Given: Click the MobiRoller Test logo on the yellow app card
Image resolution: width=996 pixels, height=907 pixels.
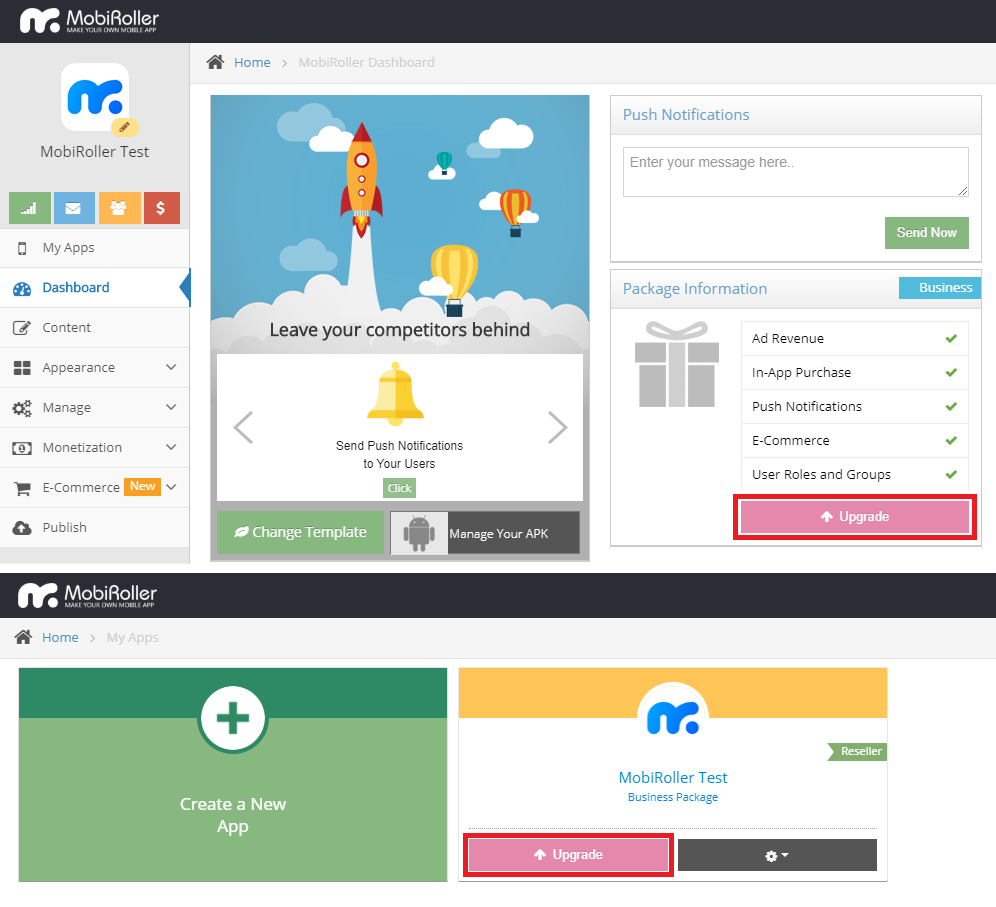Looking at the screenshot, I should click(673, 717).
